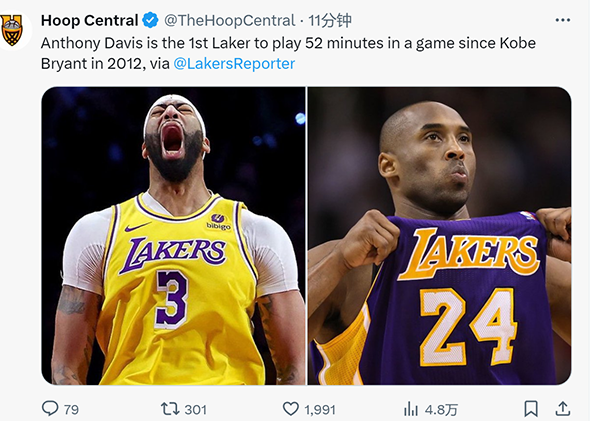The width and height of the screenshot is (600, 421).
Task: Click the 301 repost count
Action: click(x=196, y=408)
